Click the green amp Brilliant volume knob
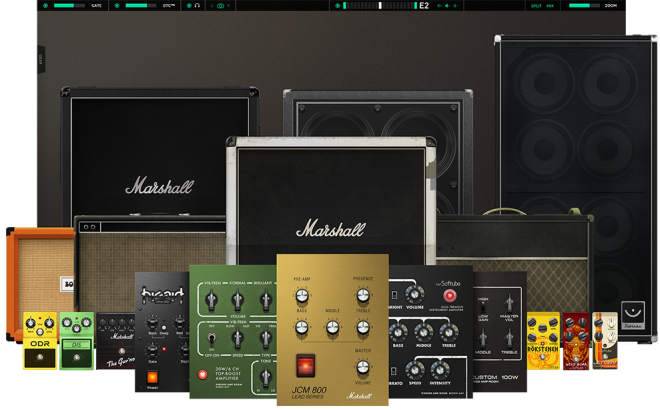The width and height of the screenshot is (660, 410). click(x=266, y=300)
